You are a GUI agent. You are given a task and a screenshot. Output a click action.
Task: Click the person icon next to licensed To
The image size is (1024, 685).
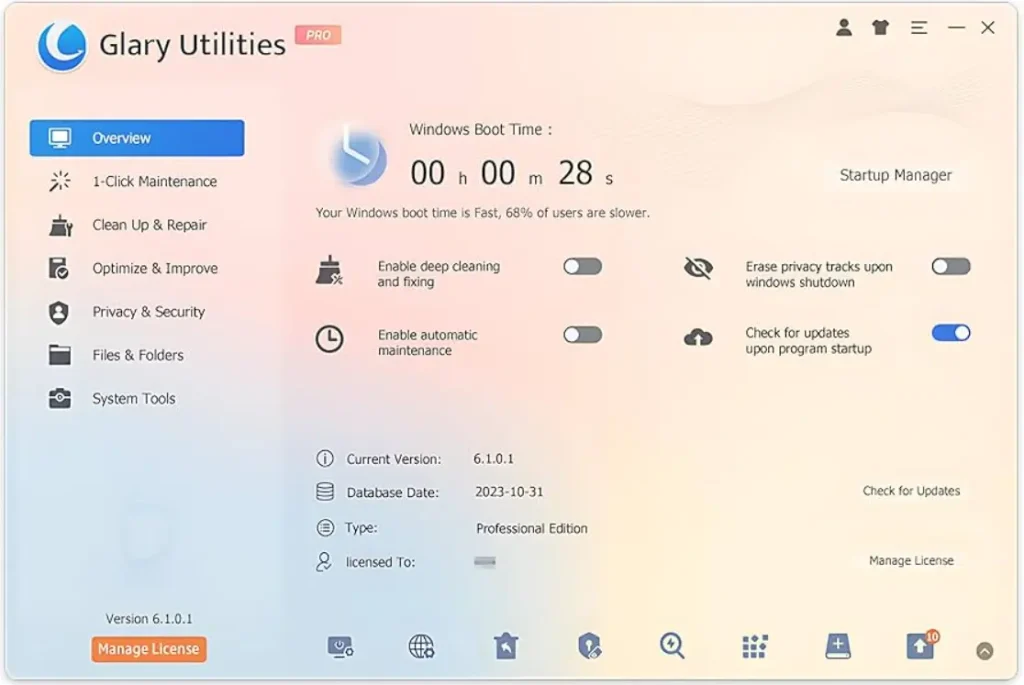click(x=324, y=562)
